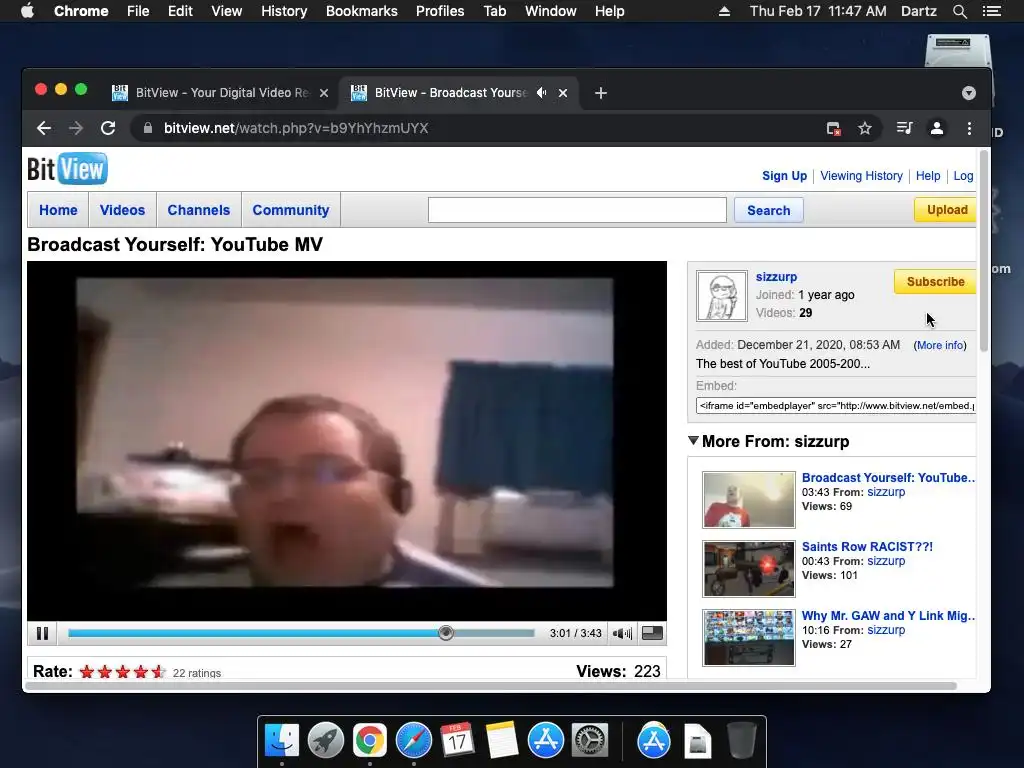This screenshot has width=1024, height=768.
Task: Open Calendar from the dock
Action: (x=457, y=740)
